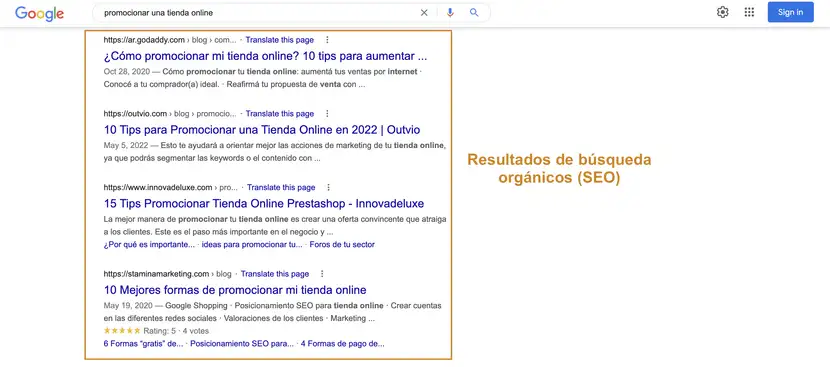Start voice search with the microphone icon

click(450, 13)
